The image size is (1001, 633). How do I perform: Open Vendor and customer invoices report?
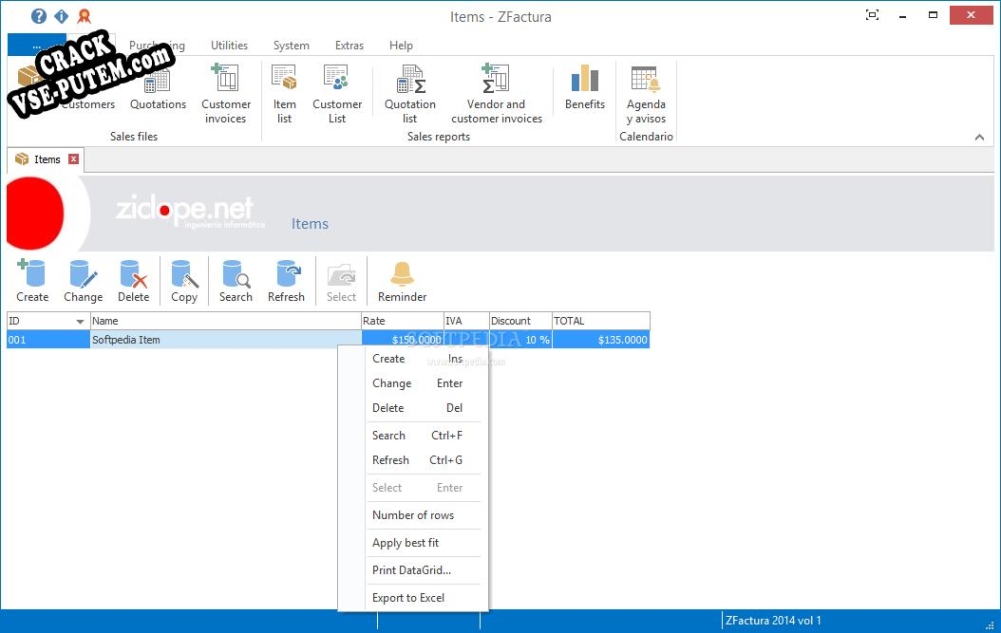pyautogui.click(x=496, y=94)
